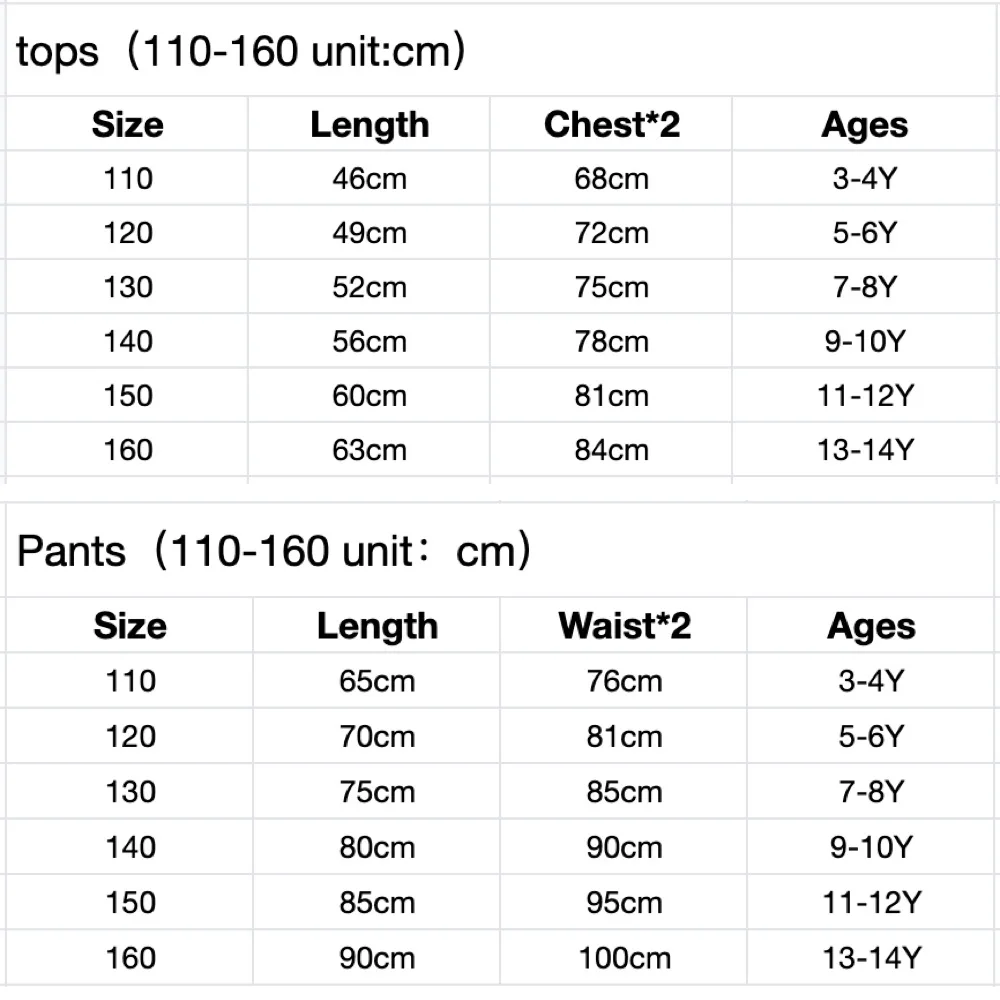Click the 90cm pants length cell
This screenshot has width=1000, height=1000.
coord(377,957)
